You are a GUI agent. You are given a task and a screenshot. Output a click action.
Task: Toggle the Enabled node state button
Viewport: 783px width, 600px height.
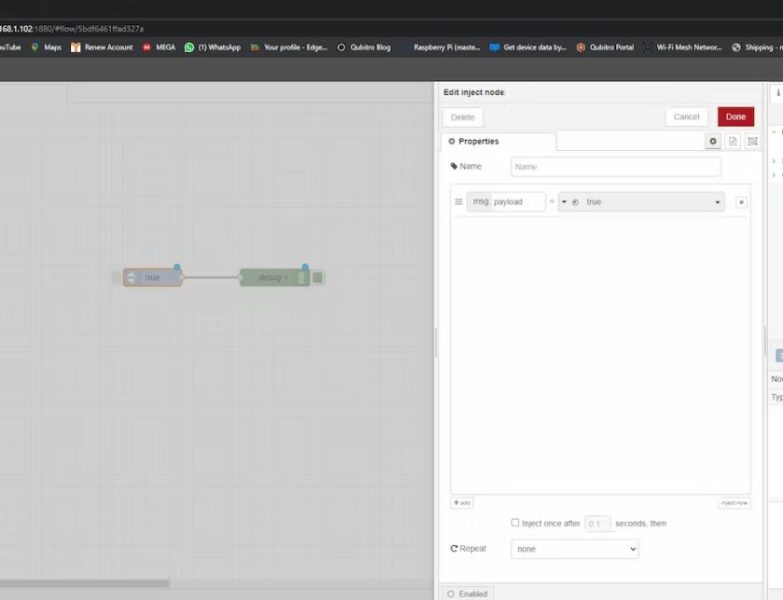point(467,593)
